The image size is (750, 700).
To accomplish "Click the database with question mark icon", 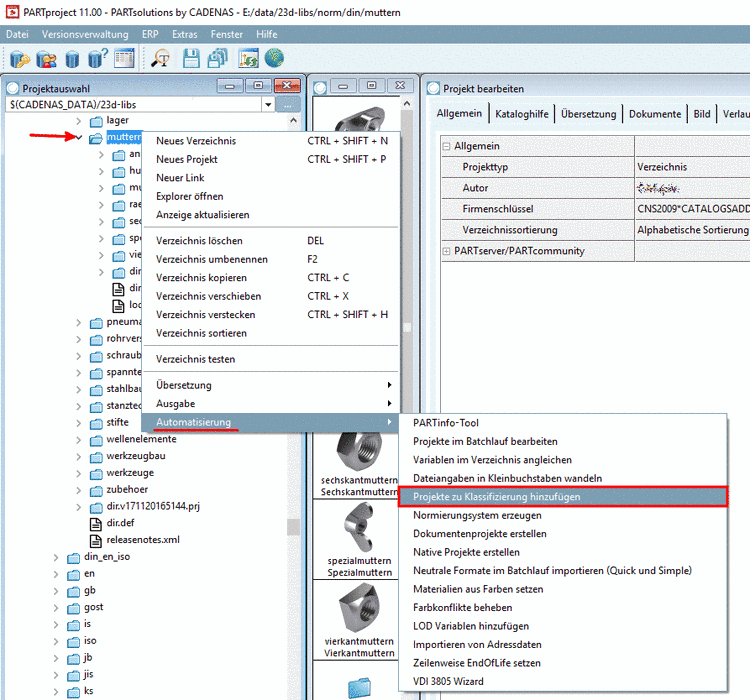I will click(x=98, y=58).
